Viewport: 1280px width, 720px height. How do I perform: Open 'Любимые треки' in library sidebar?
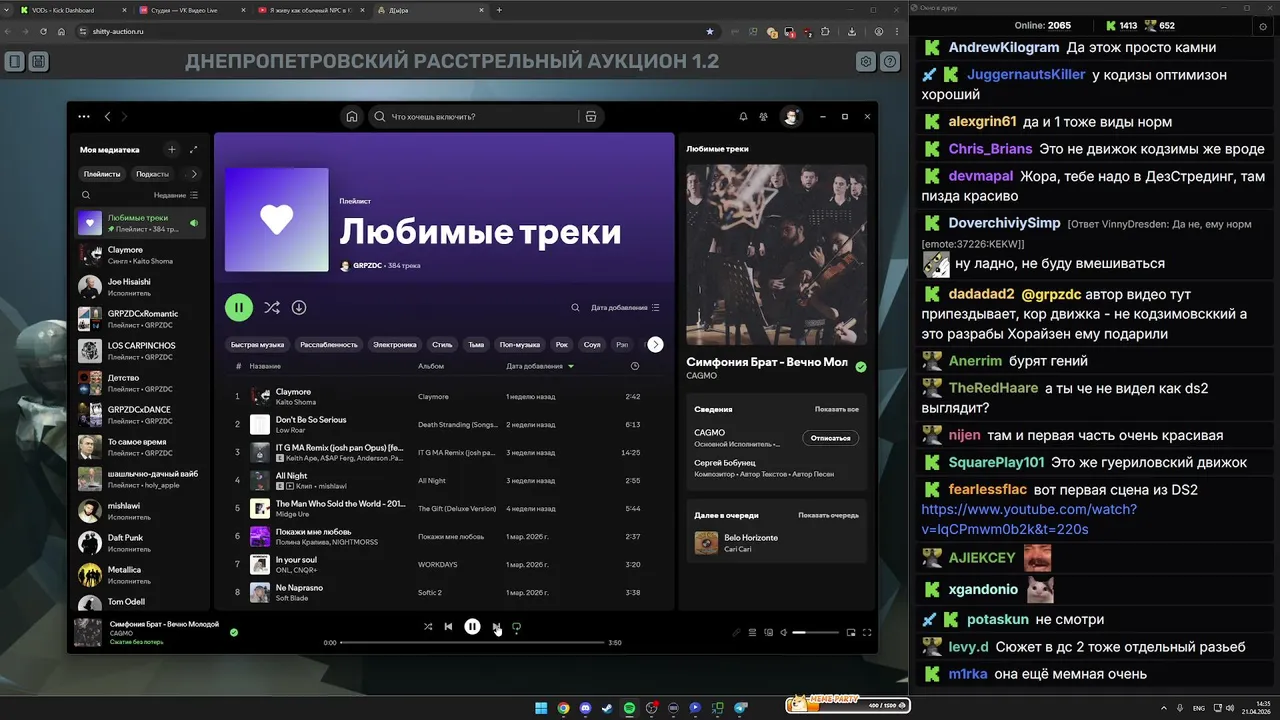tap(140, 223)
